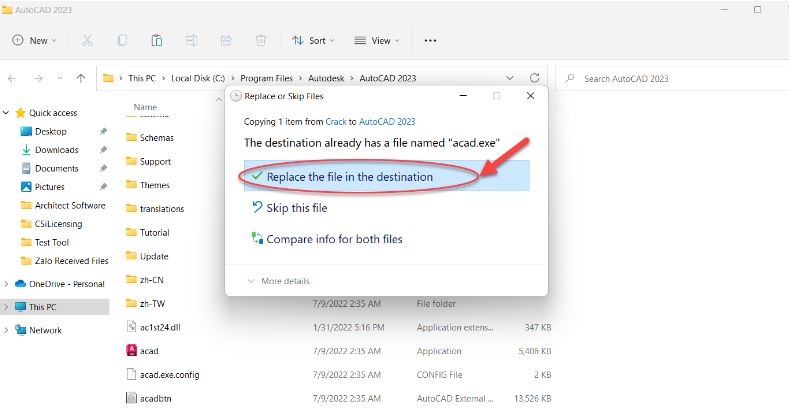The image size is (789, 408).
Task: Go forward with the Forward arrow
Action: (x=38, y=78)
